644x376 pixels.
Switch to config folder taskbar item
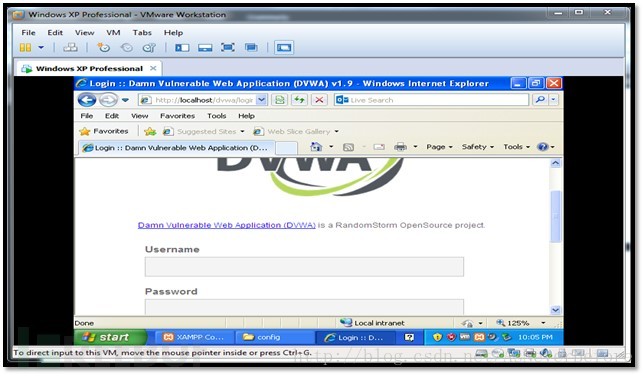(274, 337)
